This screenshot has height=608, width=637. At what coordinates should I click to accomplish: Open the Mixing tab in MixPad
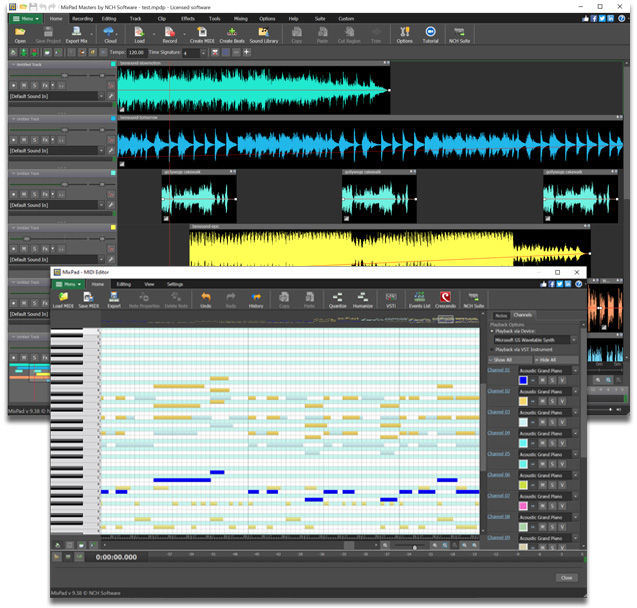[240, 19]
